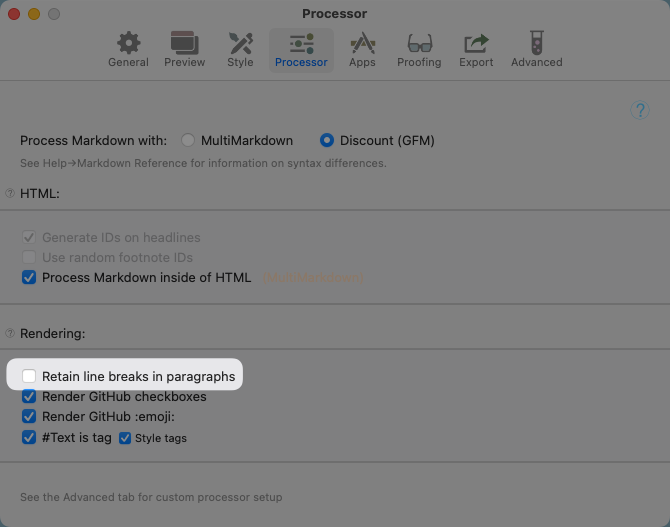This screenshot has width=670, height=527.
Task: Turn off Render GitHub :emoji:
Action: tap(29, 417)
